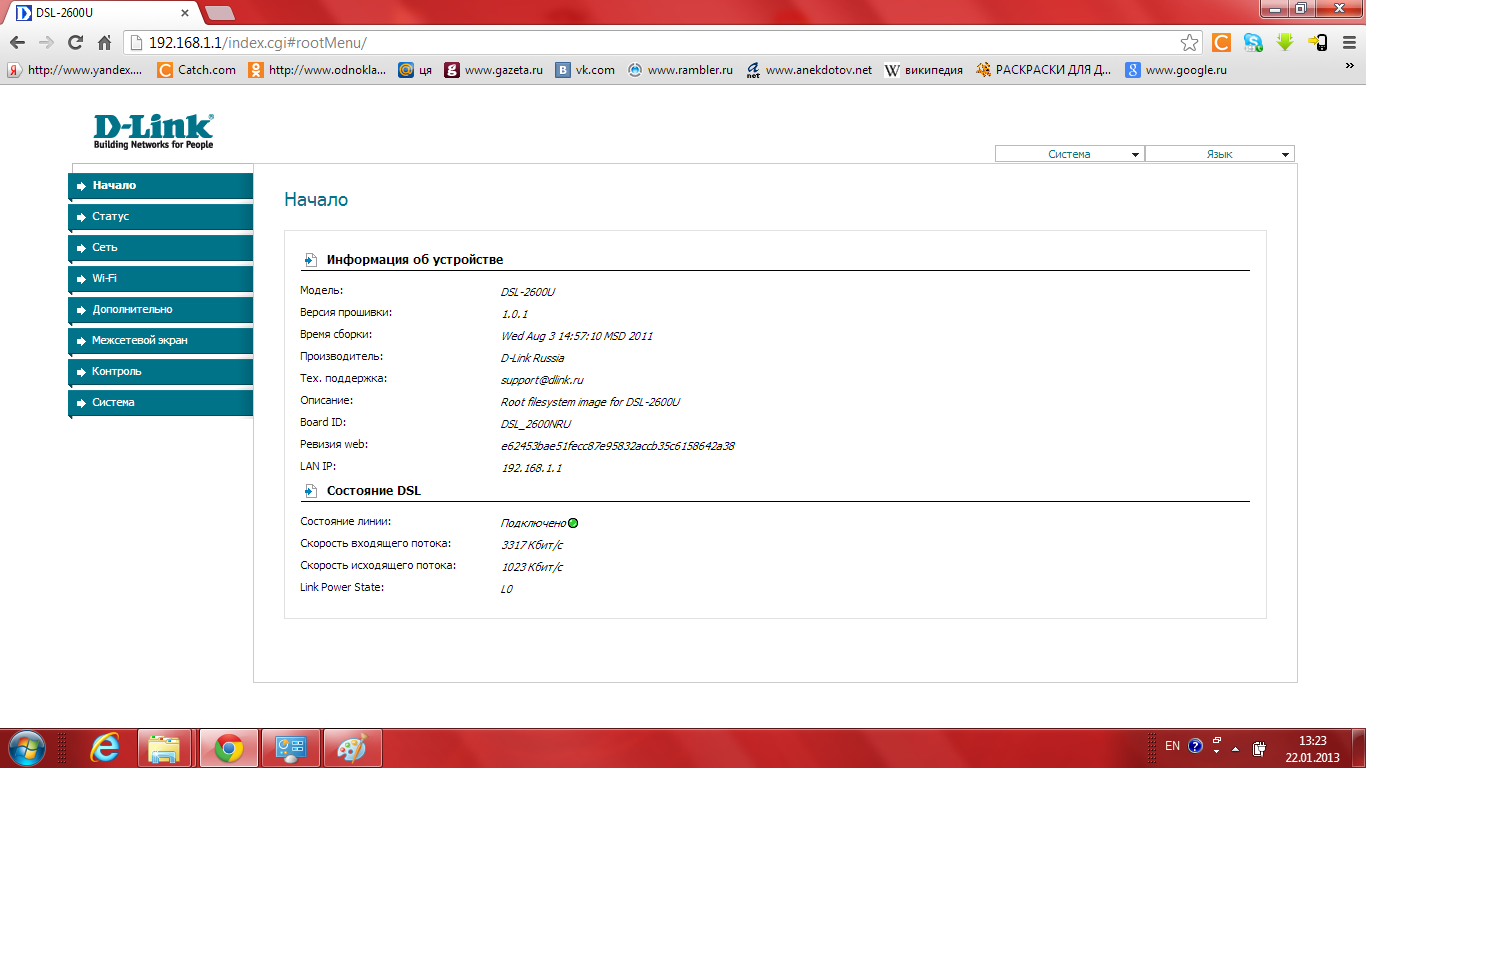This screenshot has width=1494, height=974.
Task: Close the DSL-2600U browser tab
Action: (x=185, y=13)
